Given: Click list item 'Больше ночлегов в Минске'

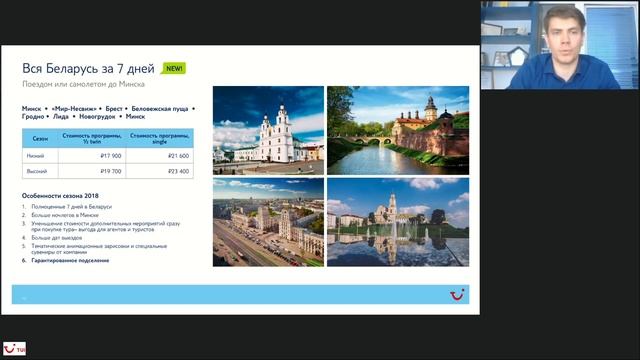Looking at the screenshot, I should click(x=65, y=215).
